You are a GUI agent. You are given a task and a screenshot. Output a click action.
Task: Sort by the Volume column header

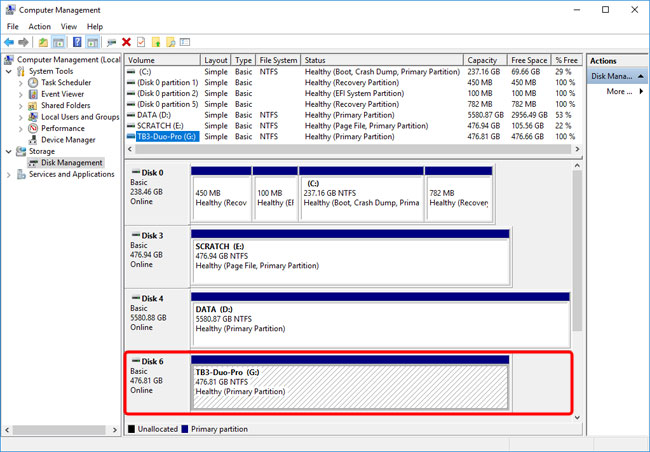click(162, 60)
